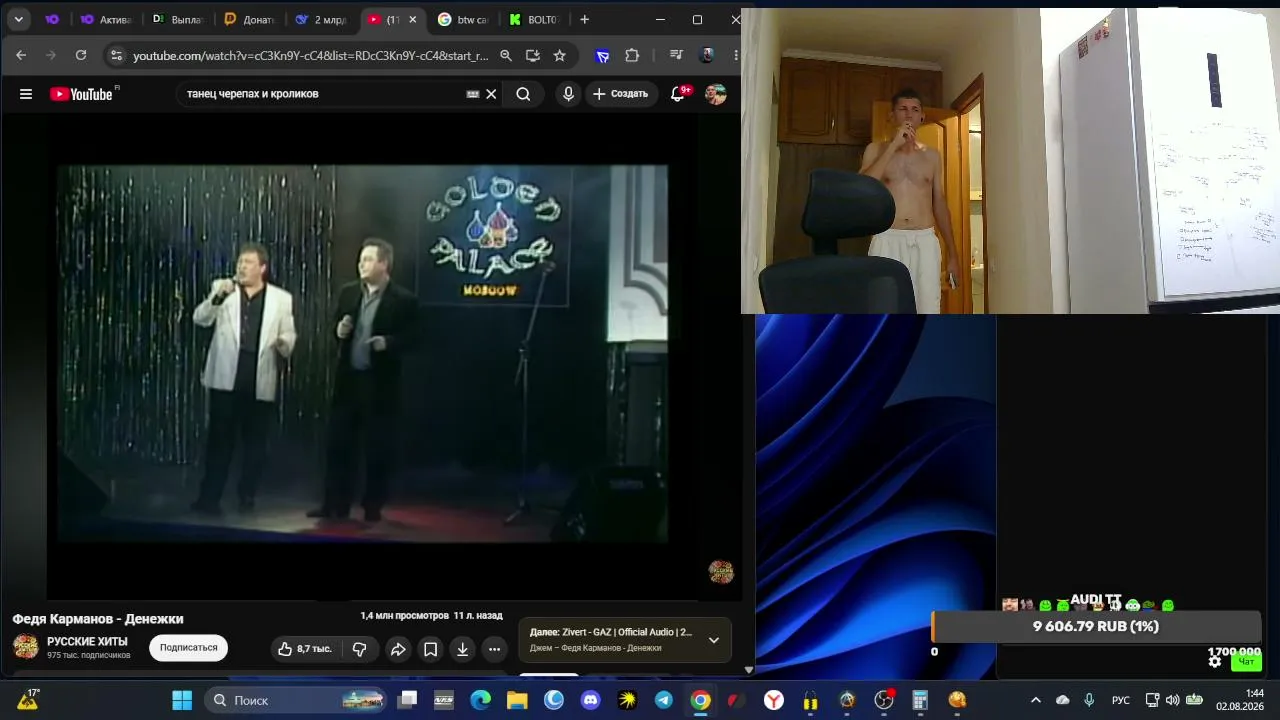Dislike the Федя Карманов video
The height and width of the screenshot is (720, 1280).
pyautogui.click(x=359, y=649)
